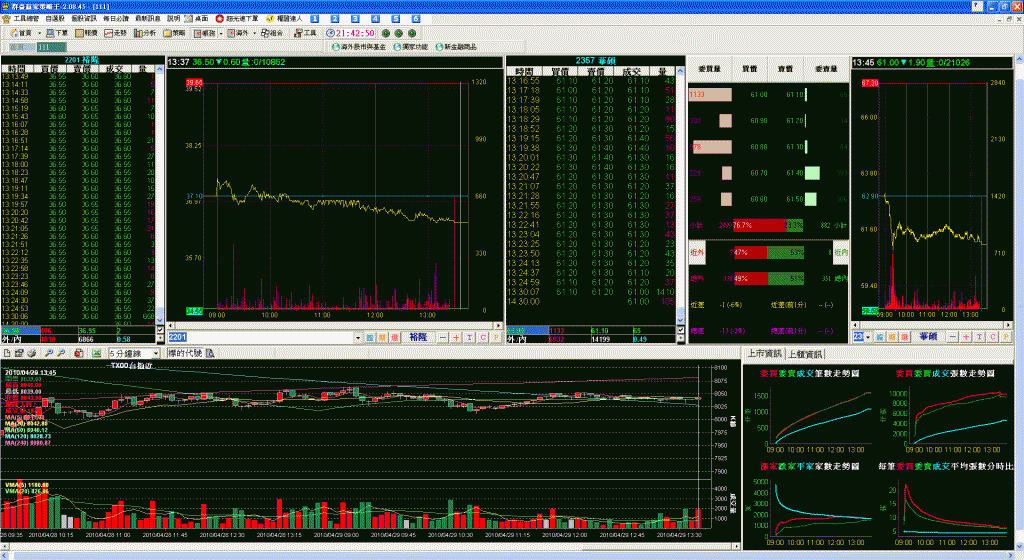Select the 看盤 watch toolbar button
The height and width of the screenshot is (560, 1024).
click(x=204, y=33)
